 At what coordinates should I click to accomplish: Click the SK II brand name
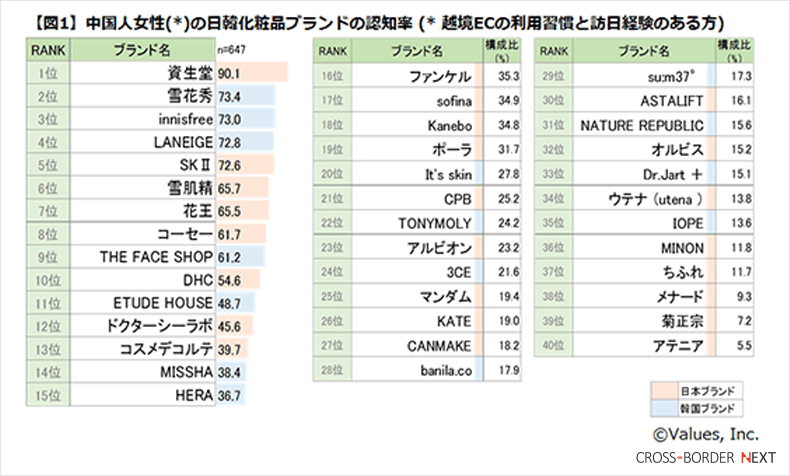(x=196, y=165)
